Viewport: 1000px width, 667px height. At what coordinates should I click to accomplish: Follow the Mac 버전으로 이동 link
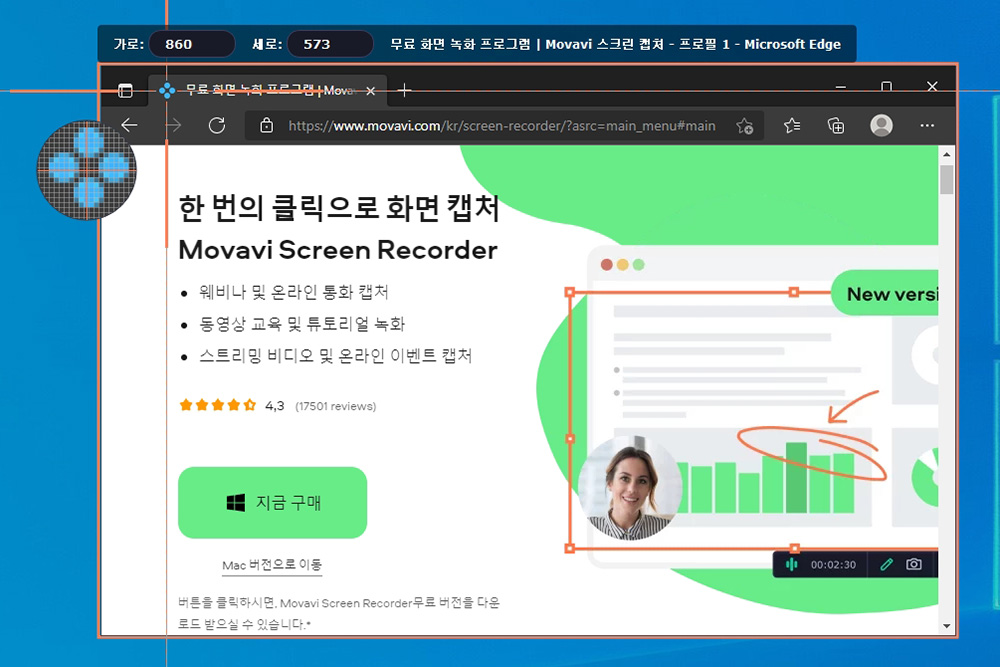pyautogui.click(x=272, y=565)
